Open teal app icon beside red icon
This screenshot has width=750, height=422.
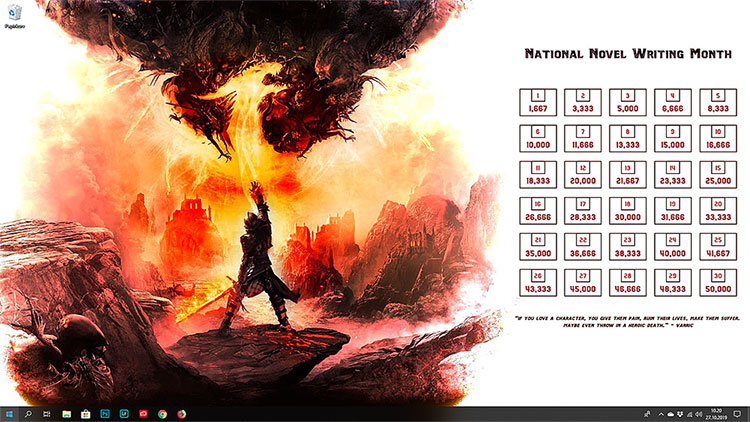pyautogui.click(x=124, y=414)
